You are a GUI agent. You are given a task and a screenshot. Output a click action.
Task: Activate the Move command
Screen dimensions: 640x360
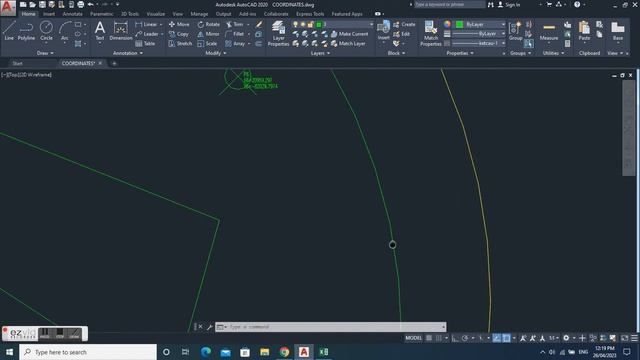tap(179, 24)
